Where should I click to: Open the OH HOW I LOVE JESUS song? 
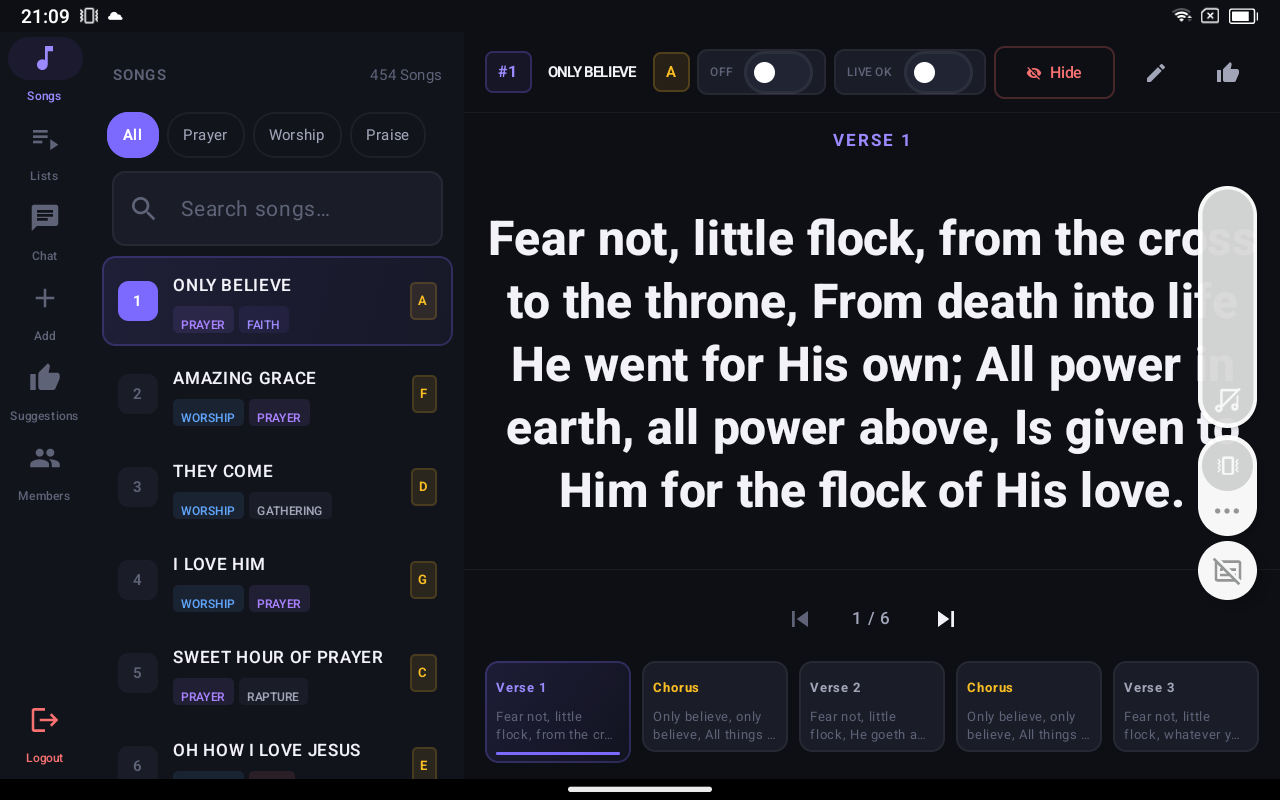pyautogui.click(x=277, y=752)
